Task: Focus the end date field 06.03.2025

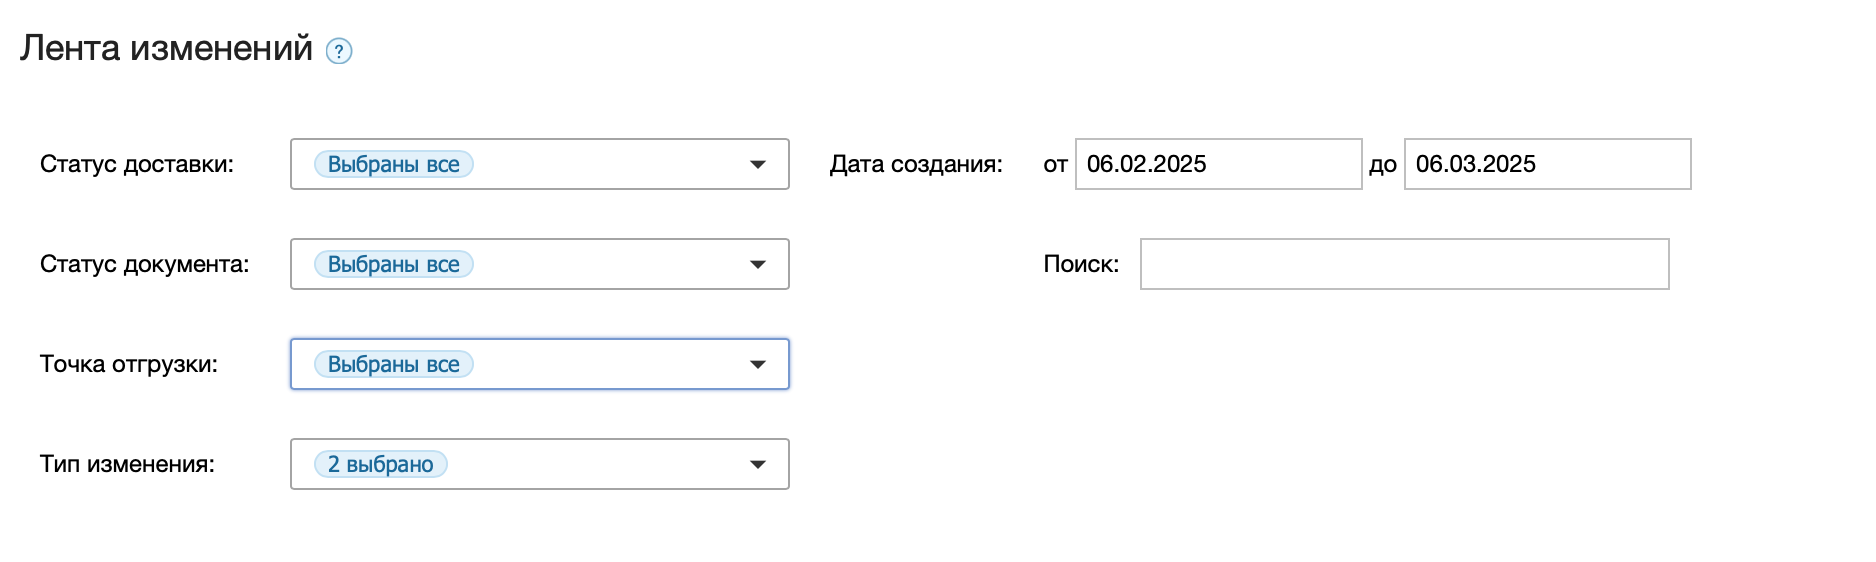Action: coord(1547,164)
